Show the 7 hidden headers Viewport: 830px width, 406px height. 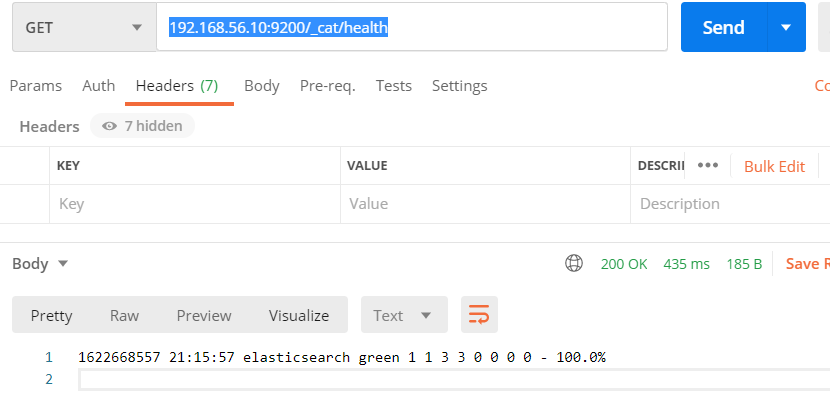(142, 126)
